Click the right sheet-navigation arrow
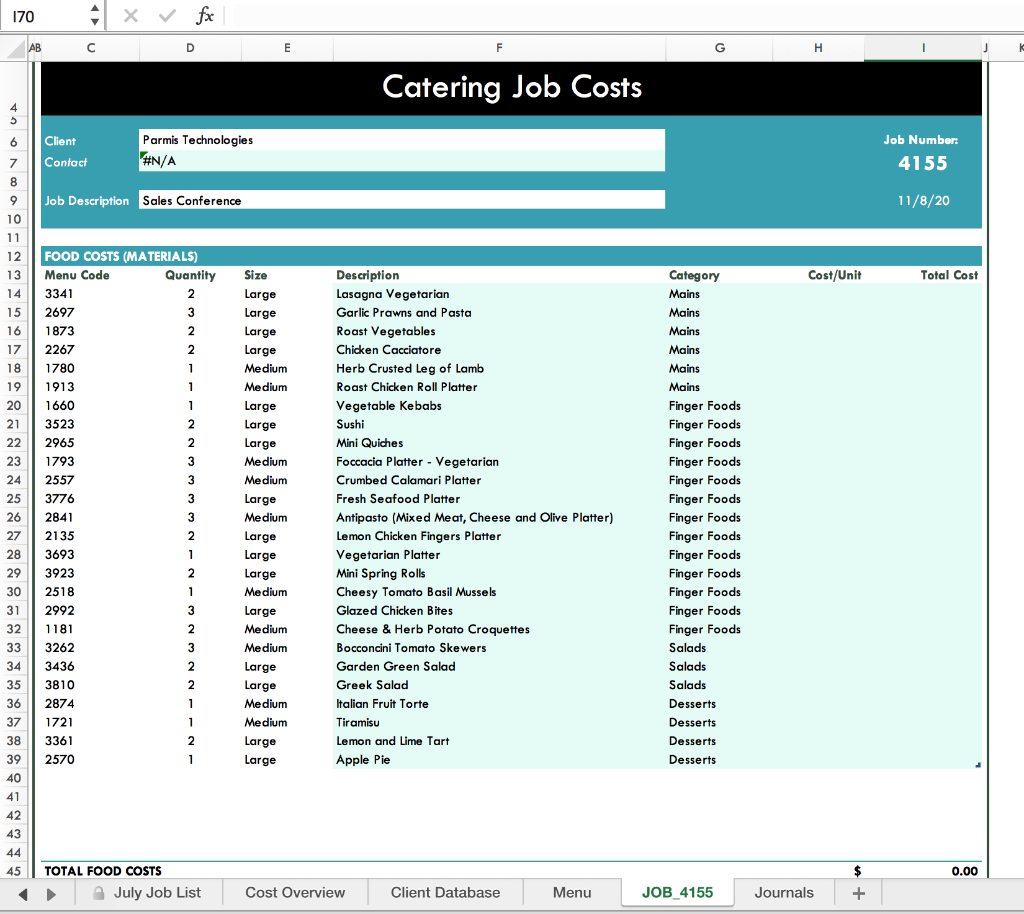The image size is (1024, 914). [52, 893]
